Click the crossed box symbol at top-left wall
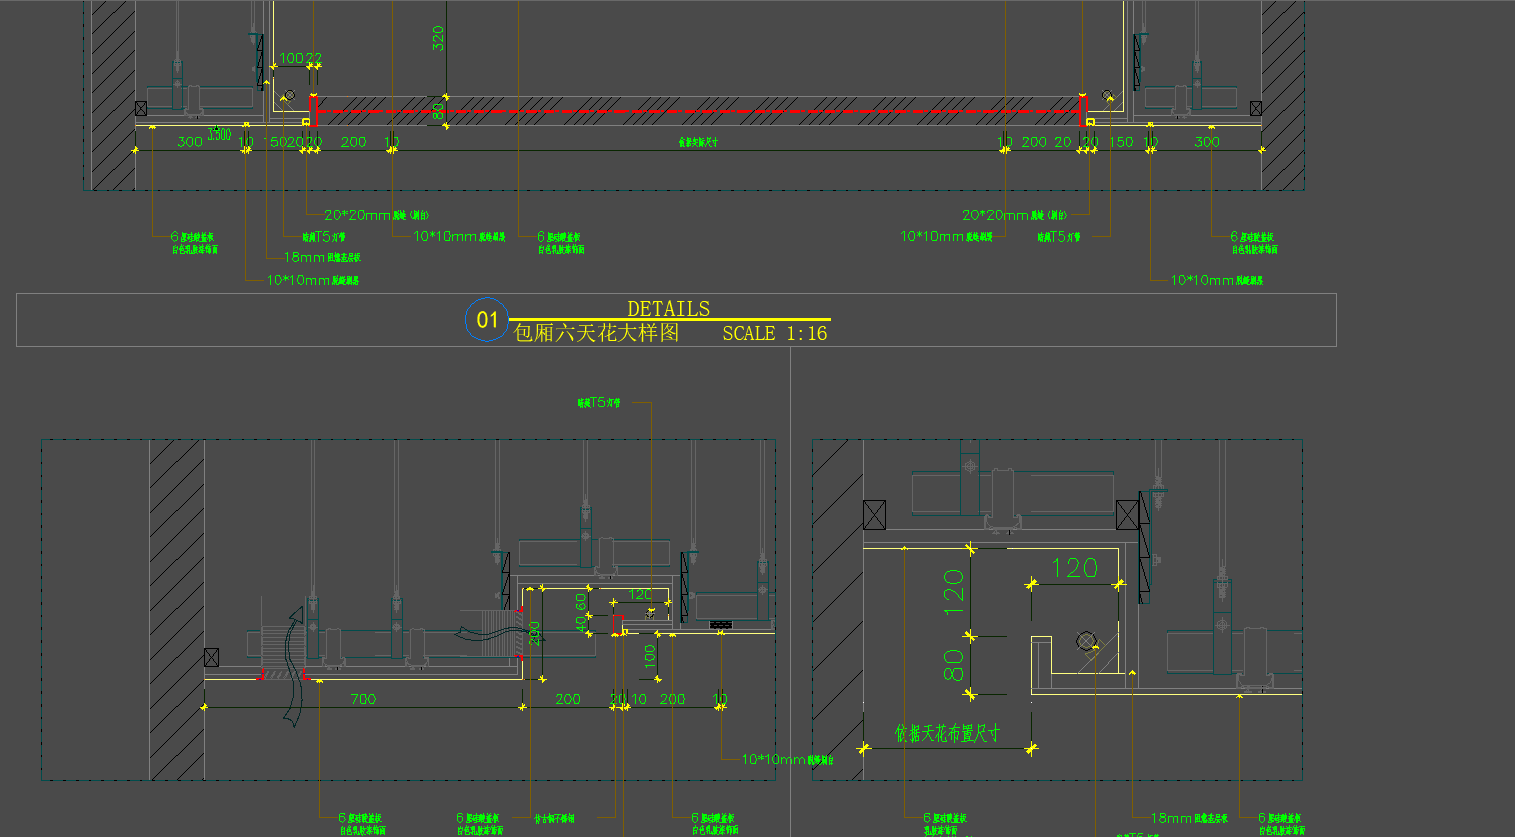The width and height of the screenshot is (1515, 837). [x=141, y=108]
